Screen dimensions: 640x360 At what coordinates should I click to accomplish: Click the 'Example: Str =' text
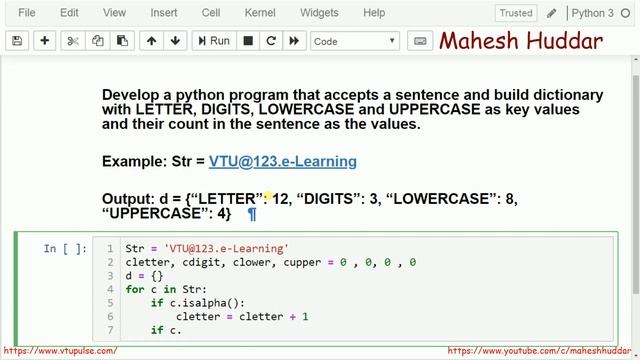click(153, 161)
